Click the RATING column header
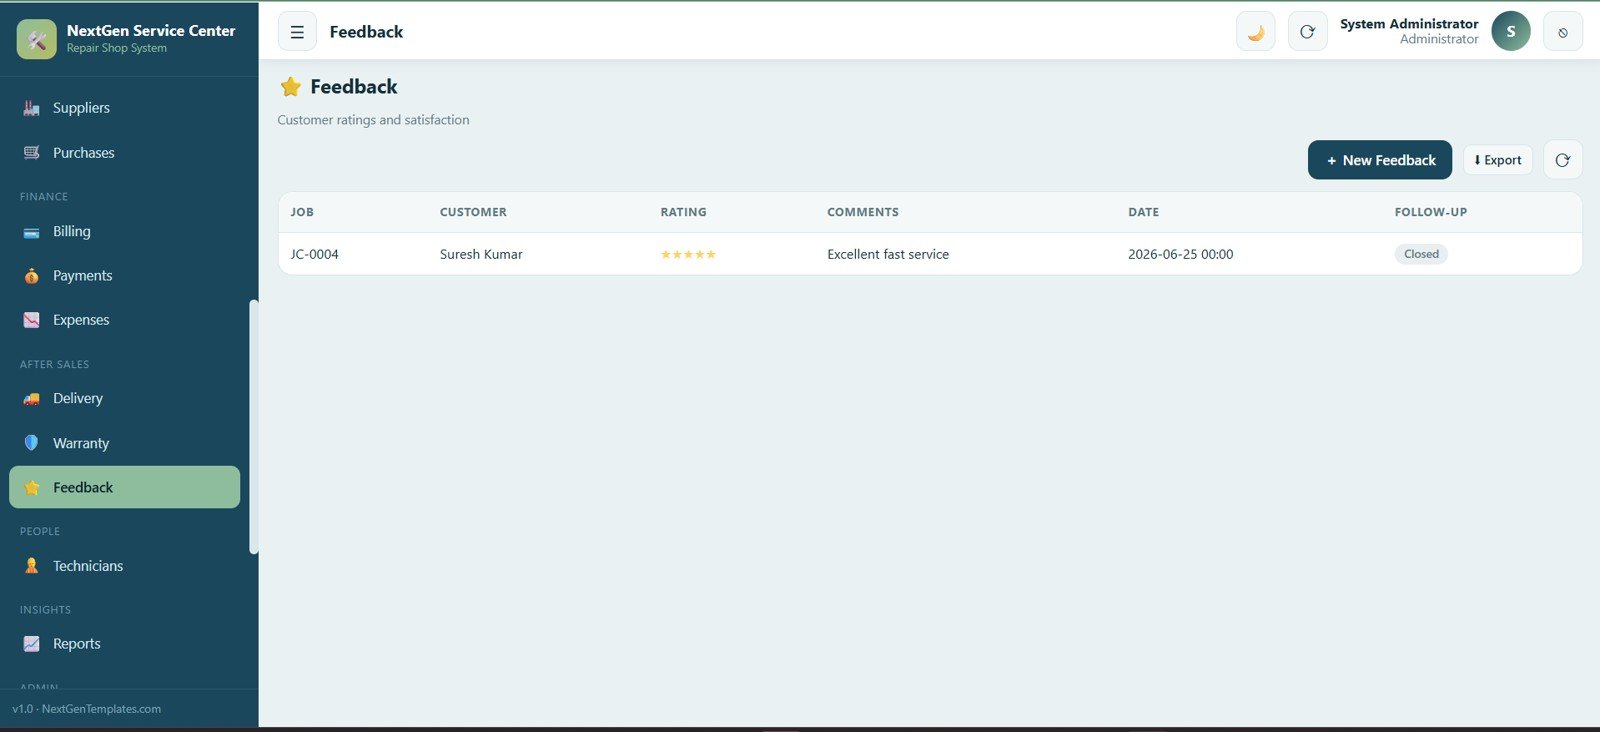The image size is (1600, 732). pyautogui.click(x=683, y=212)
